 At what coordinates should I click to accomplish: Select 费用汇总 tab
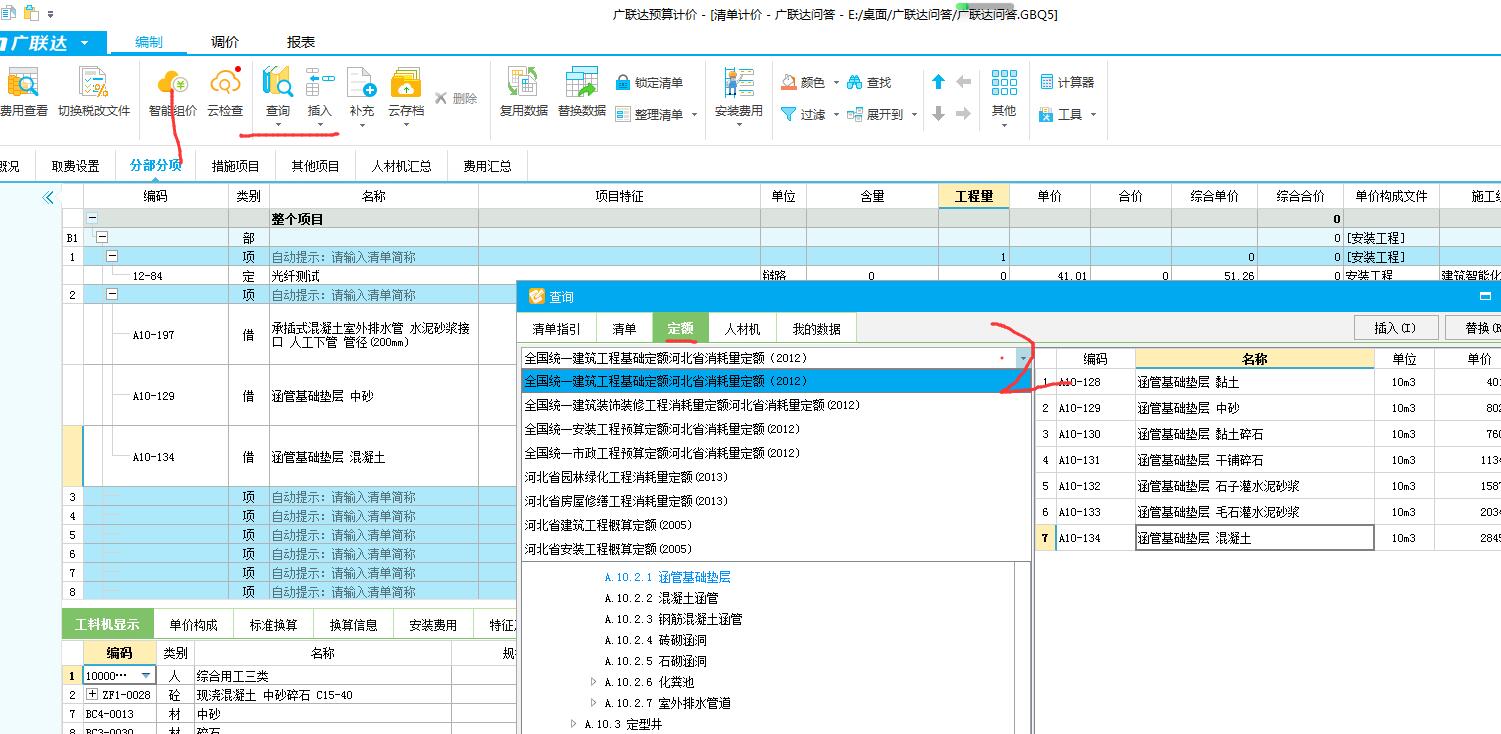(487, 166)
